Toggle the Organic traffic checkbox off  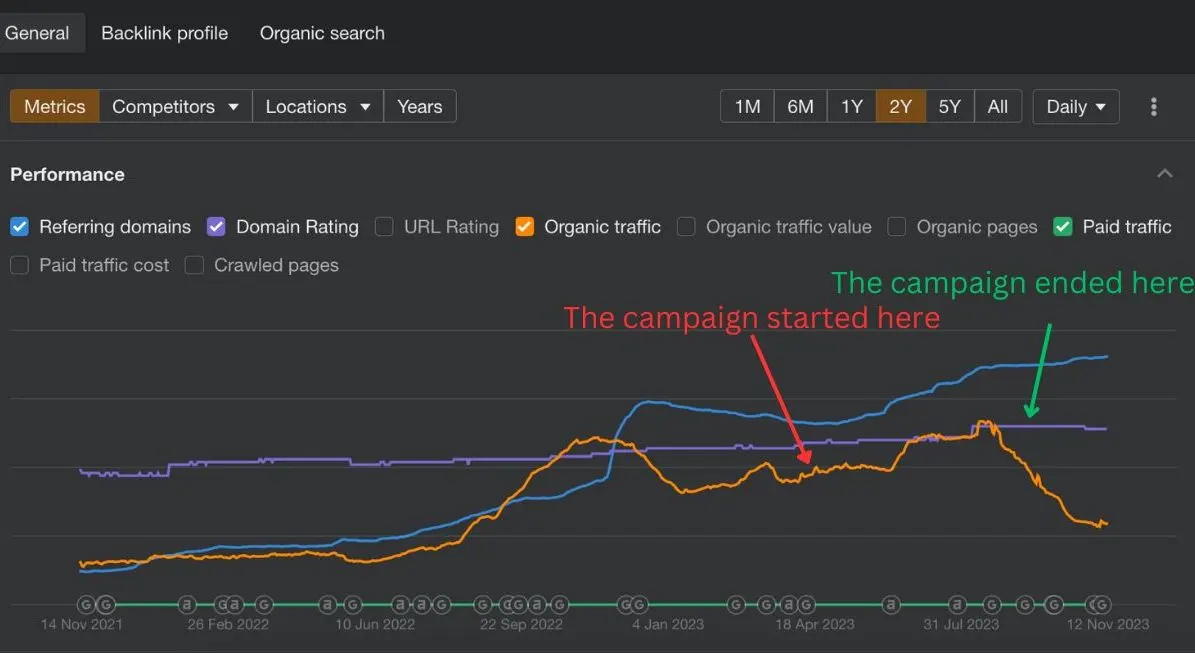[524, 226]
